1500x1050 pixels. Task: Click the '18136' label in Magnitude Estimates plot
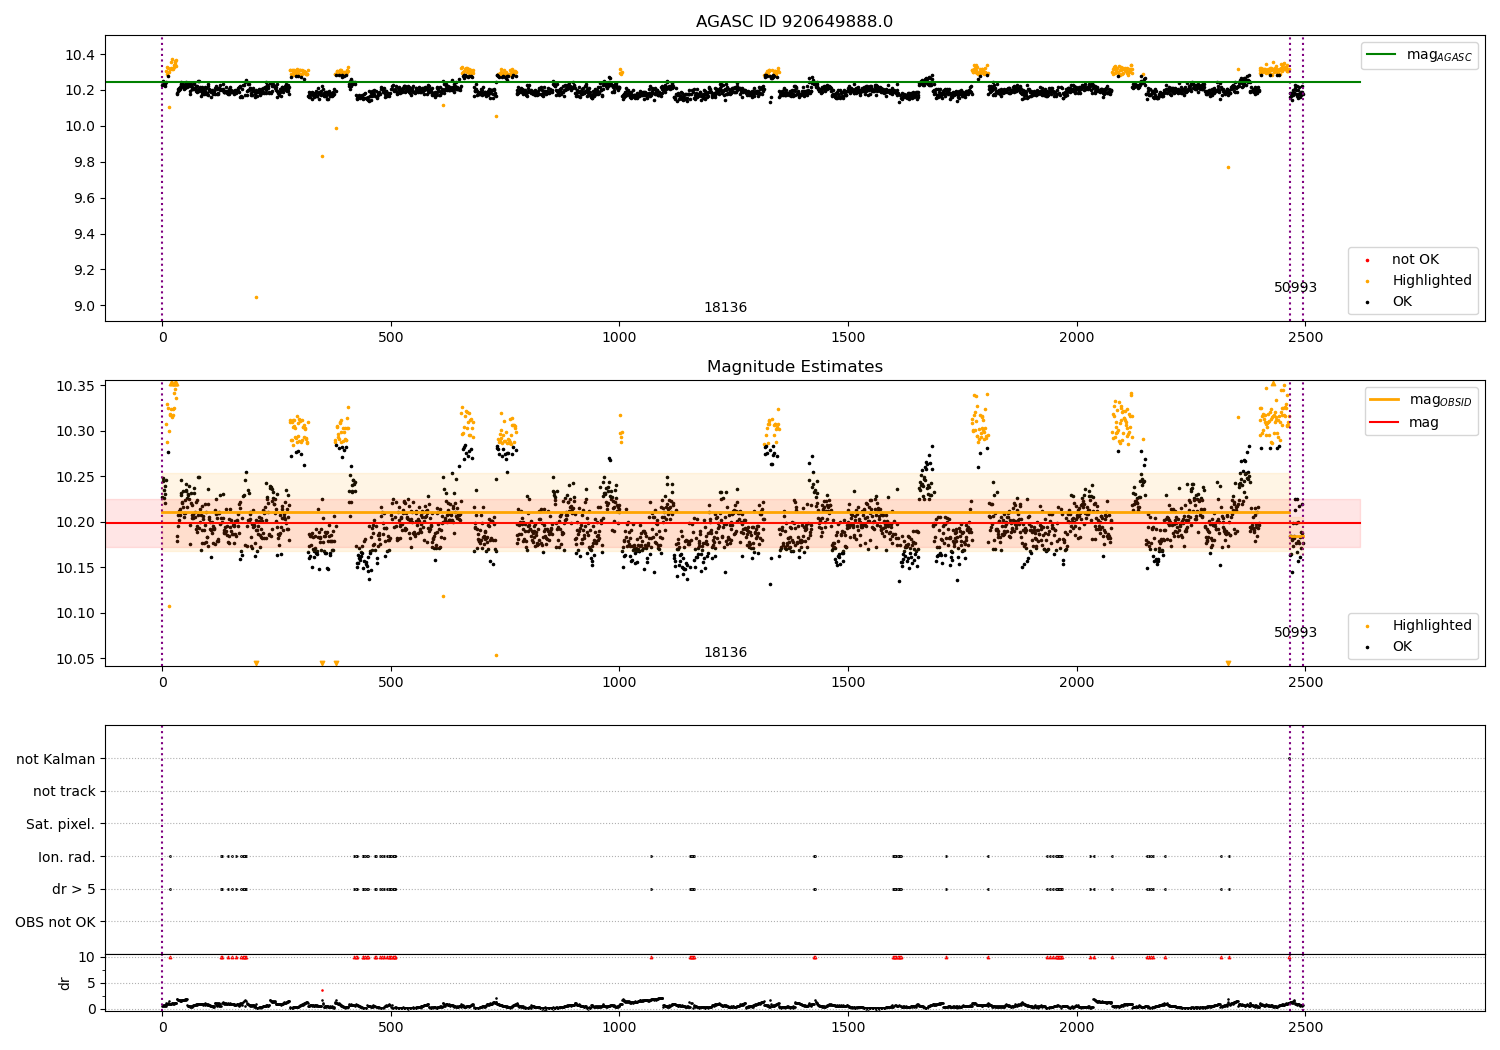click(725, 653)
